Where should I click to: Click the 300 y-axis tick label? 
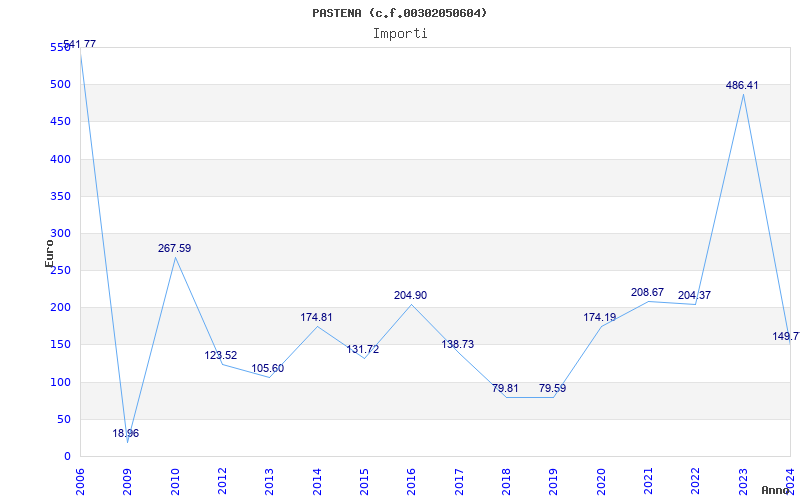coord(60,234)
